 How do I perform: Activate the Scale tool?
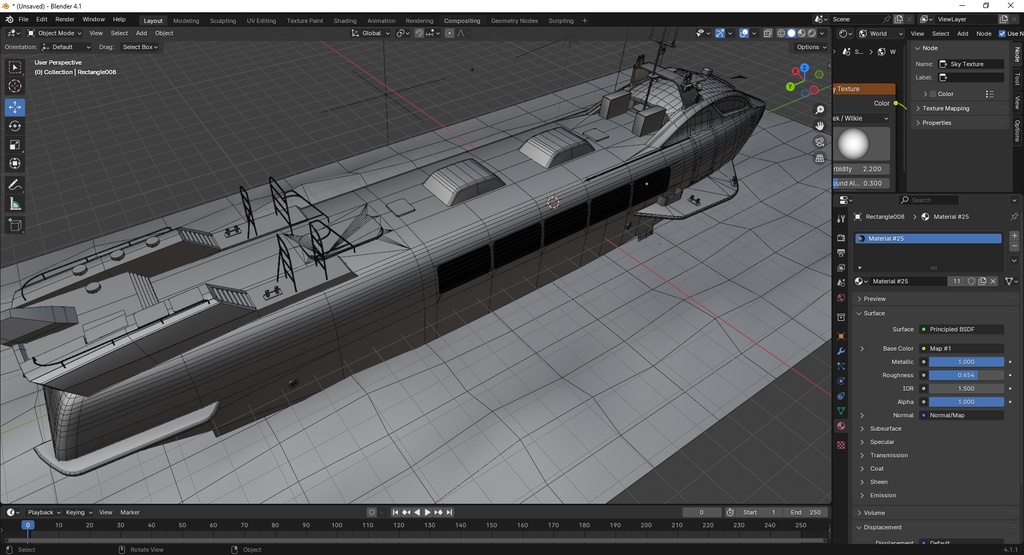[x=14, y=145]
